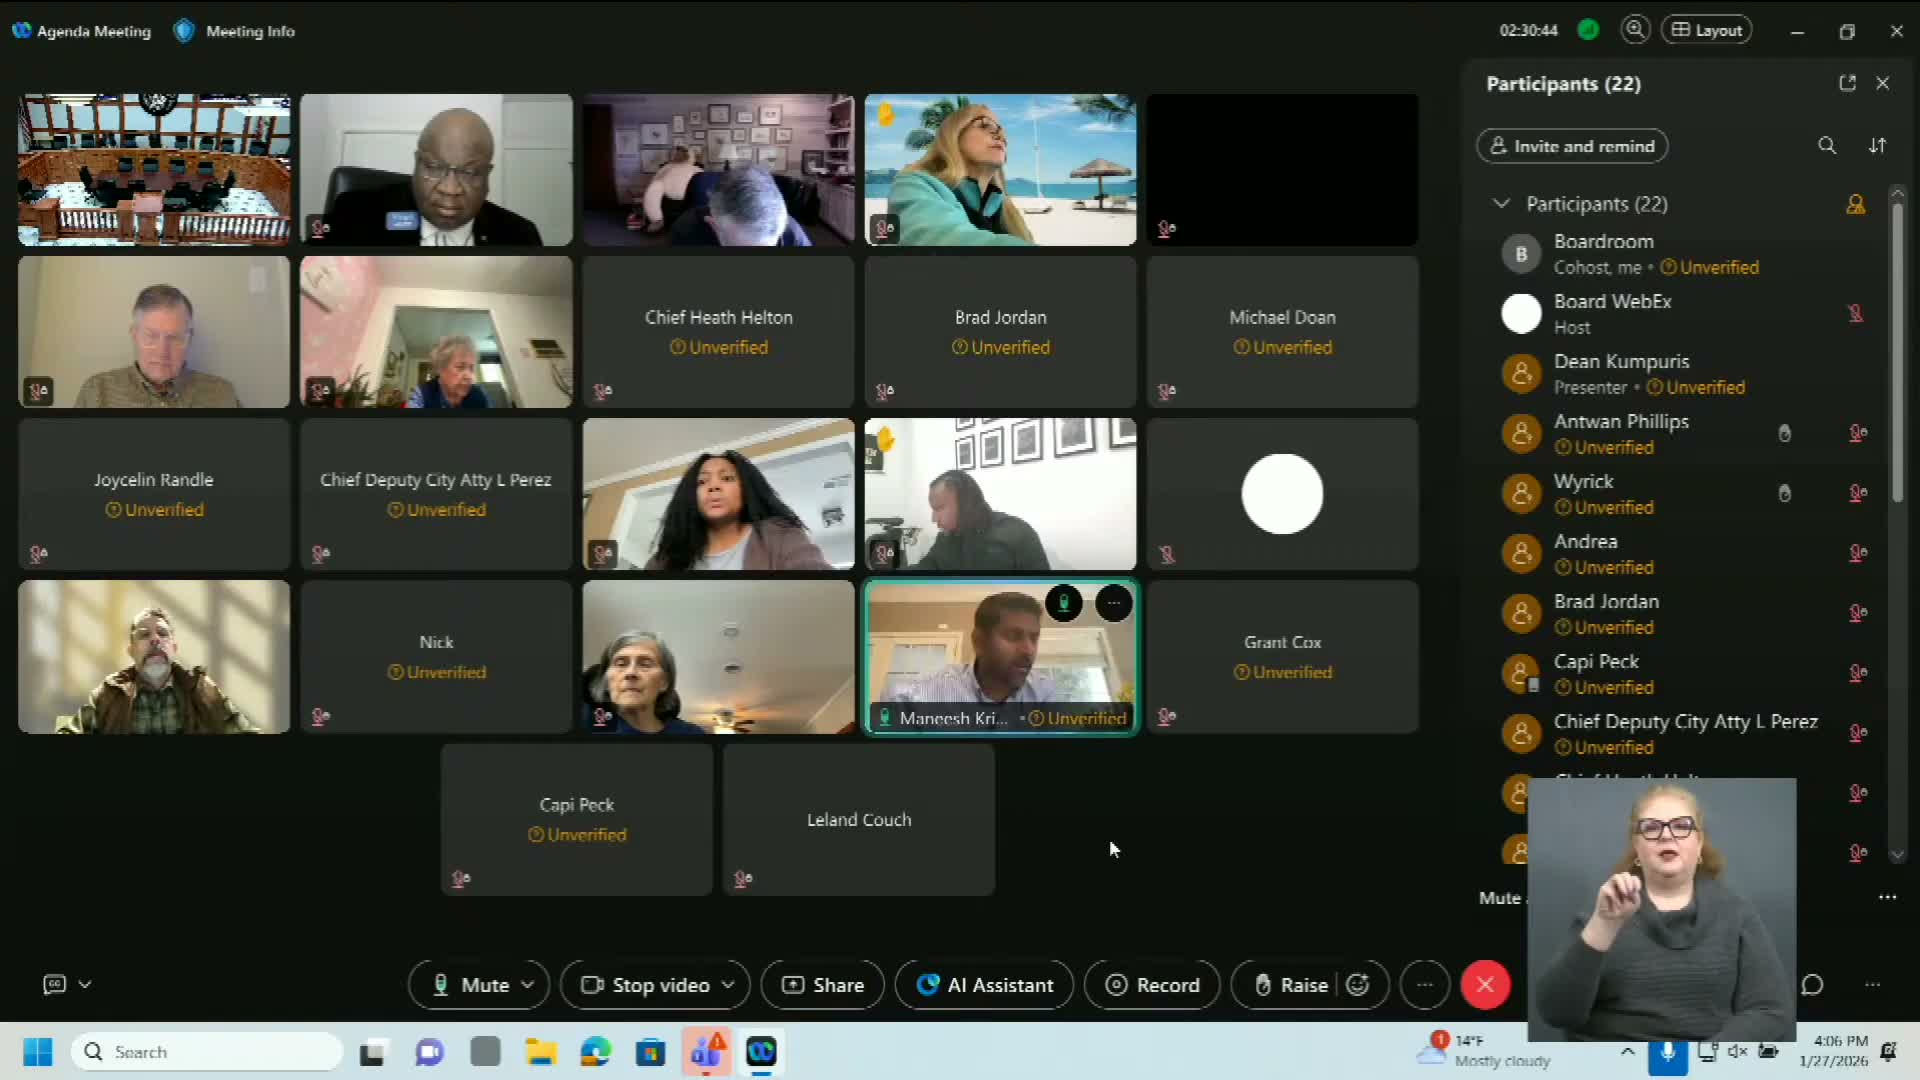Open Stop video options arrow

pos(728,985)
